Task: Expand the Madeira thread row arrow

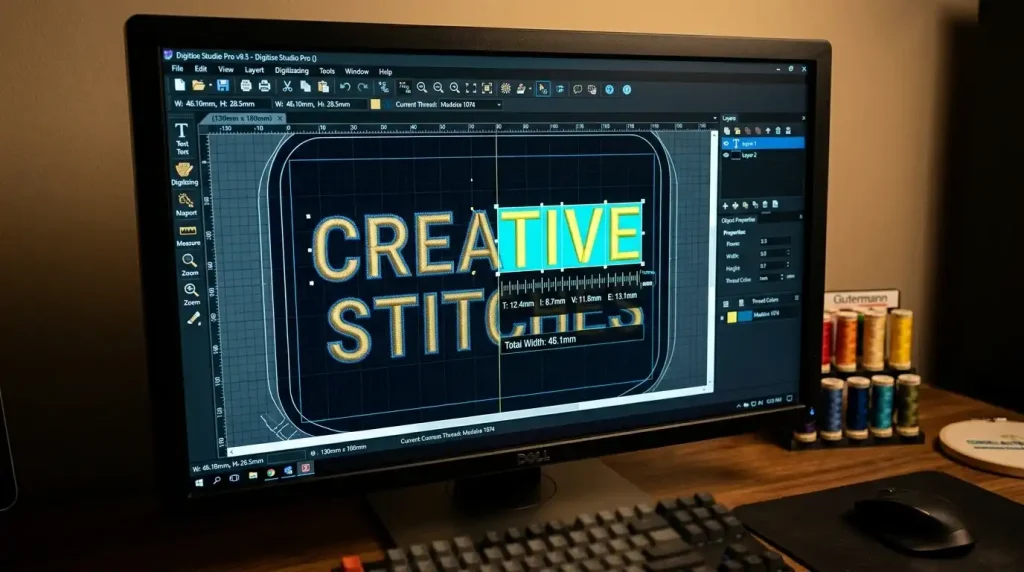Action: pyautogui.click(x=722, y=317)
